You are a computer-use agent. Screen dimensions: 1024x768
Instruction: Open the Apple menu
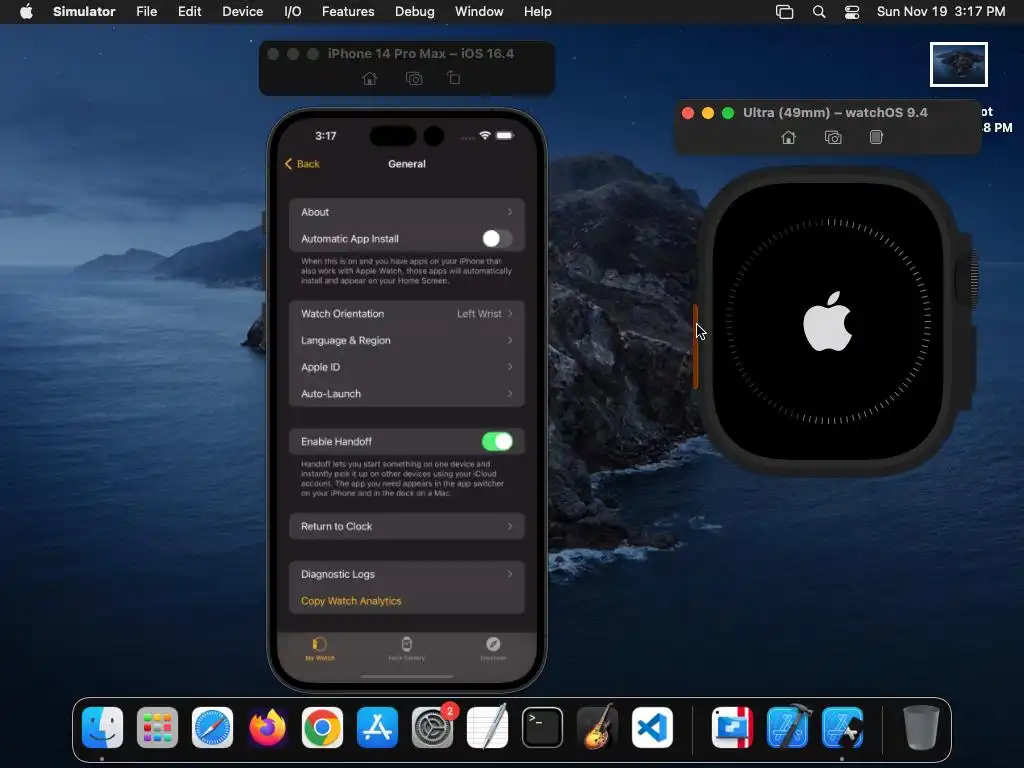26,11
